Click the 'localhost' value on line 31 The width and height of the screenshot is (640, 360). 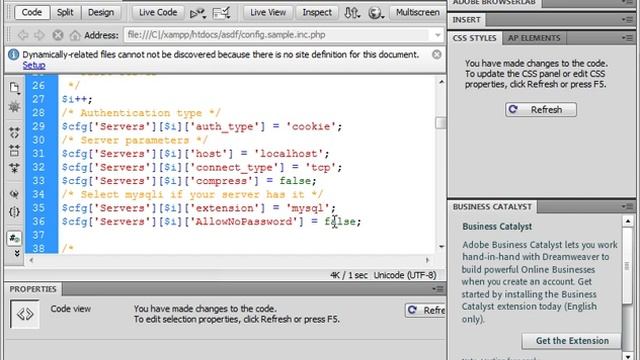click(x=289, y=154)
